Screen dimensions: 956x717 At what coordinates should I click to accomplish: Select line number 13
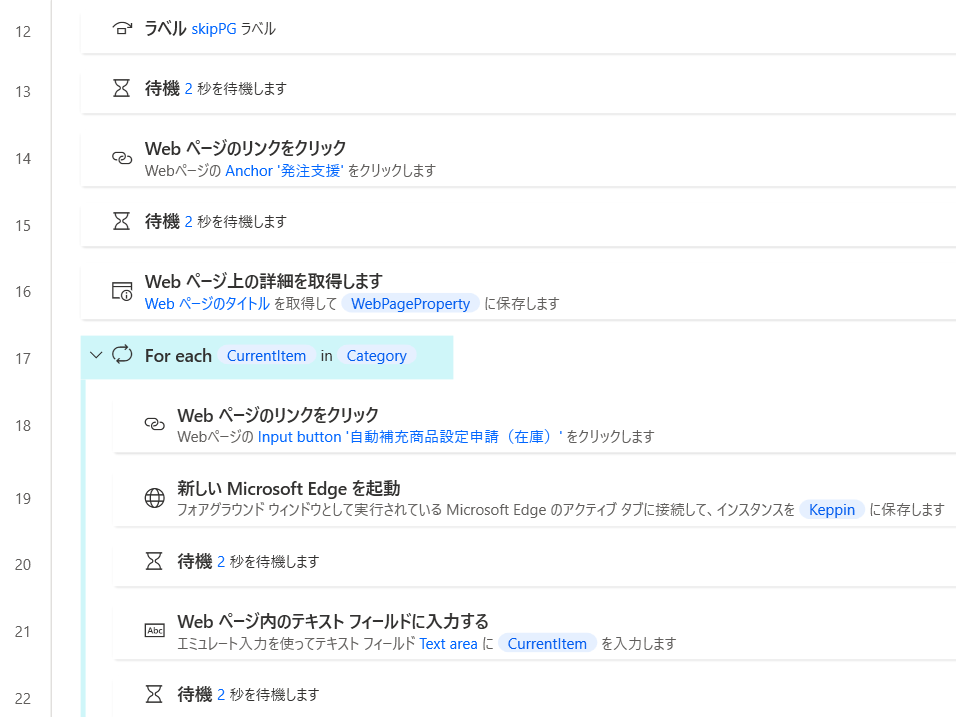[x=23, y=91]
